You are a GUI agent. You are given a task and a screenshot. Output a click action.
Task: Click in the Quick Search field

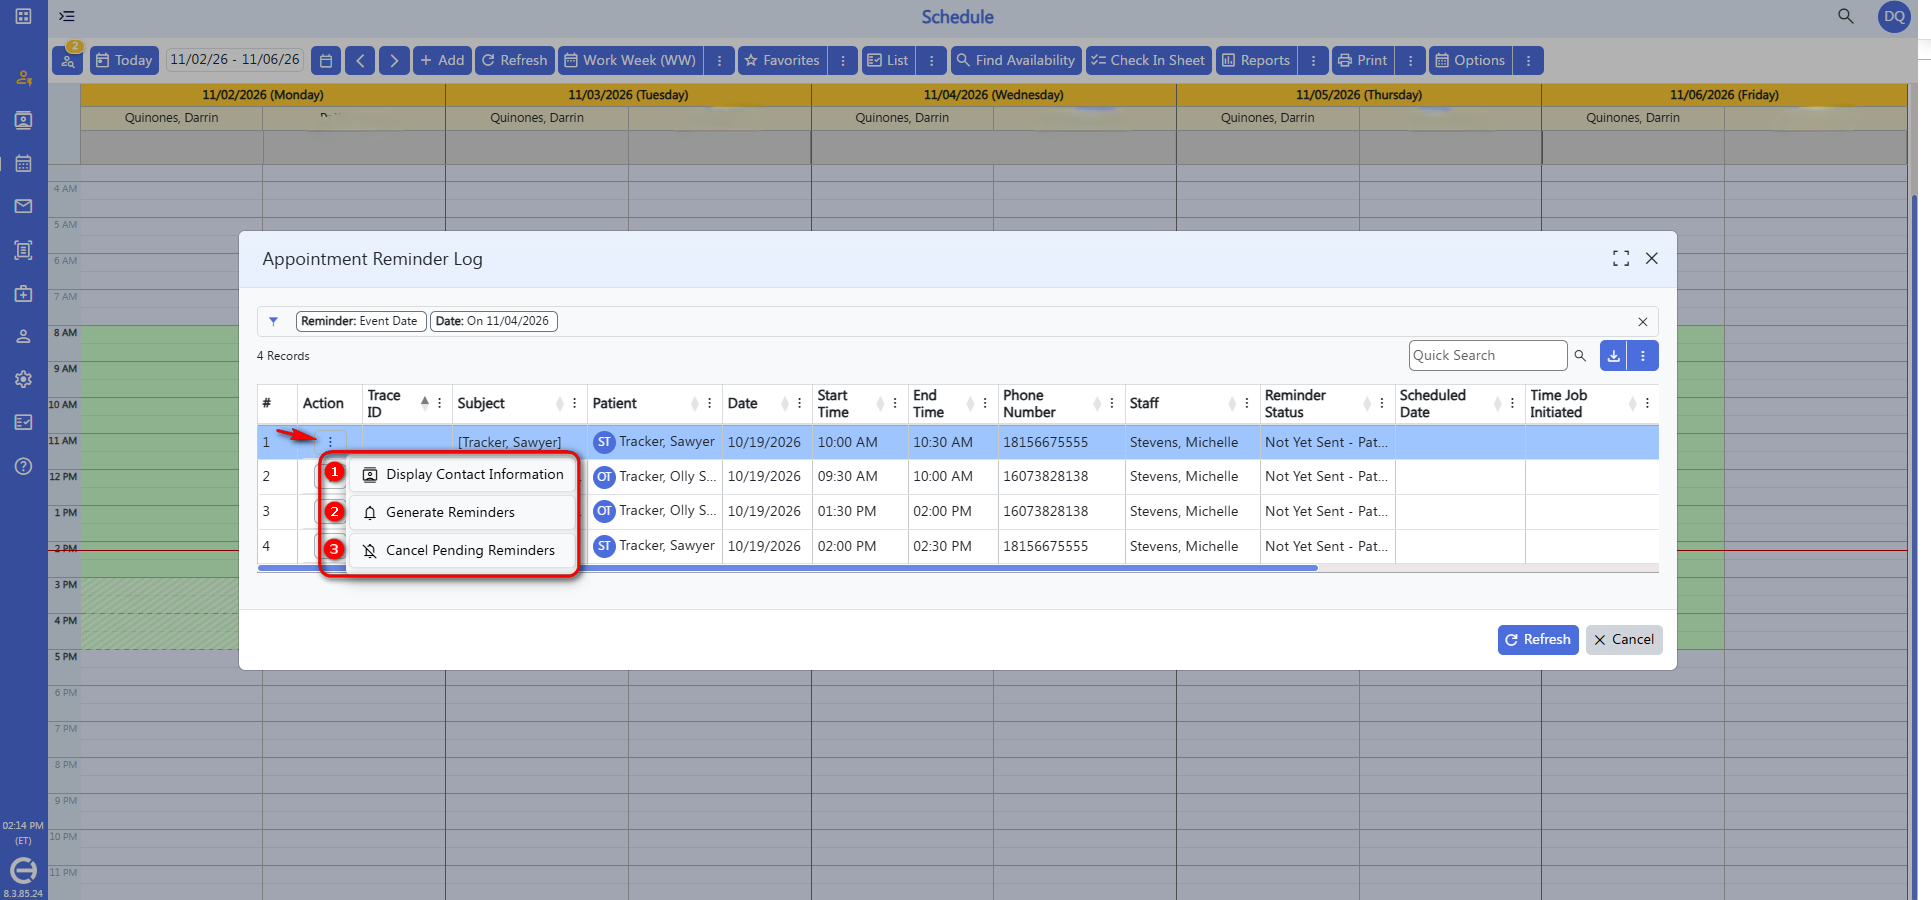[x=1487, y=355]
